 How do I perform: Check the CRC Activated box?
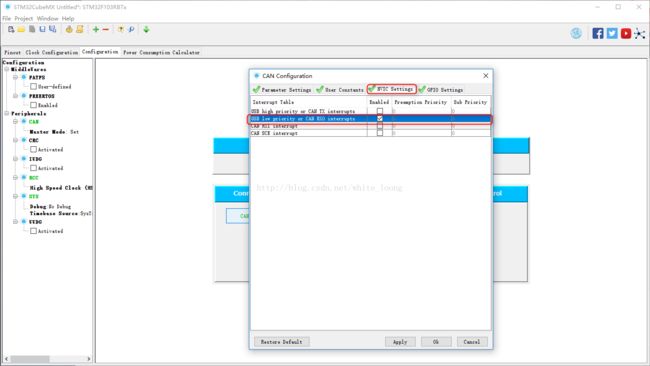33,149
